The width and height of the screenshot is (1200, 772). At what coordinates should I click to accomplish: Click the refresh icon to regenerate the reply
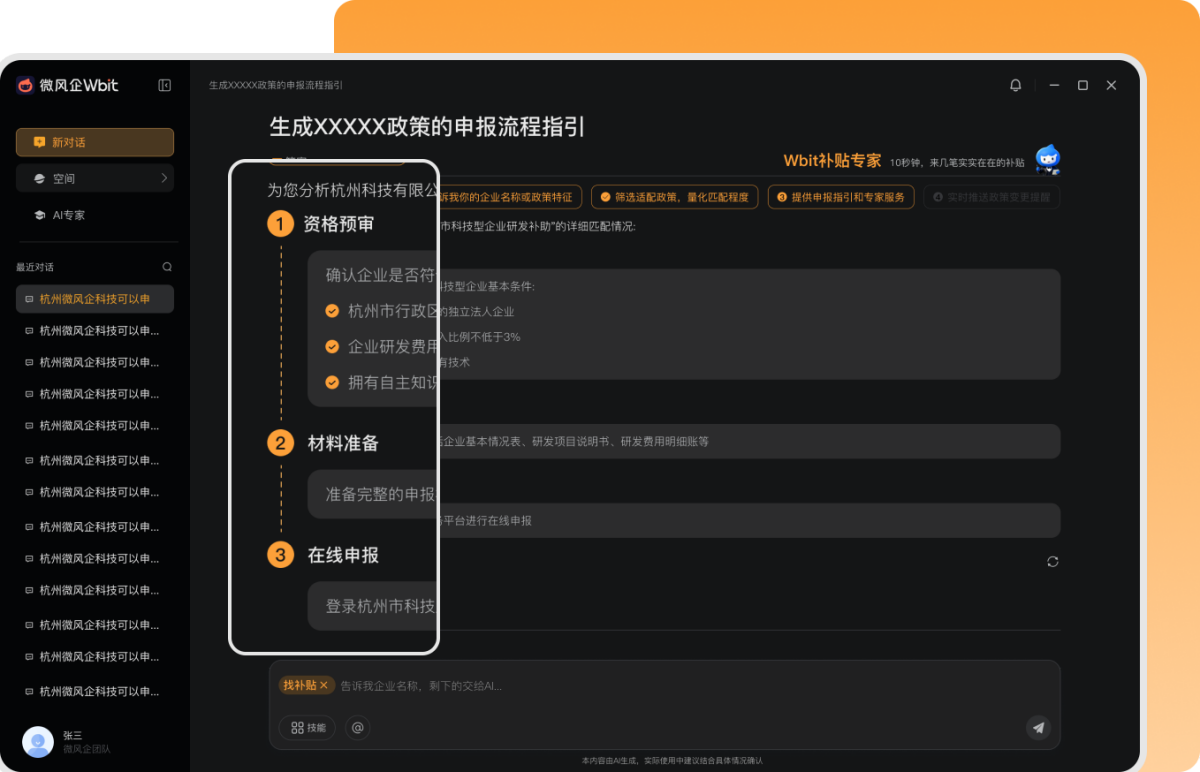pos(1052,561)
